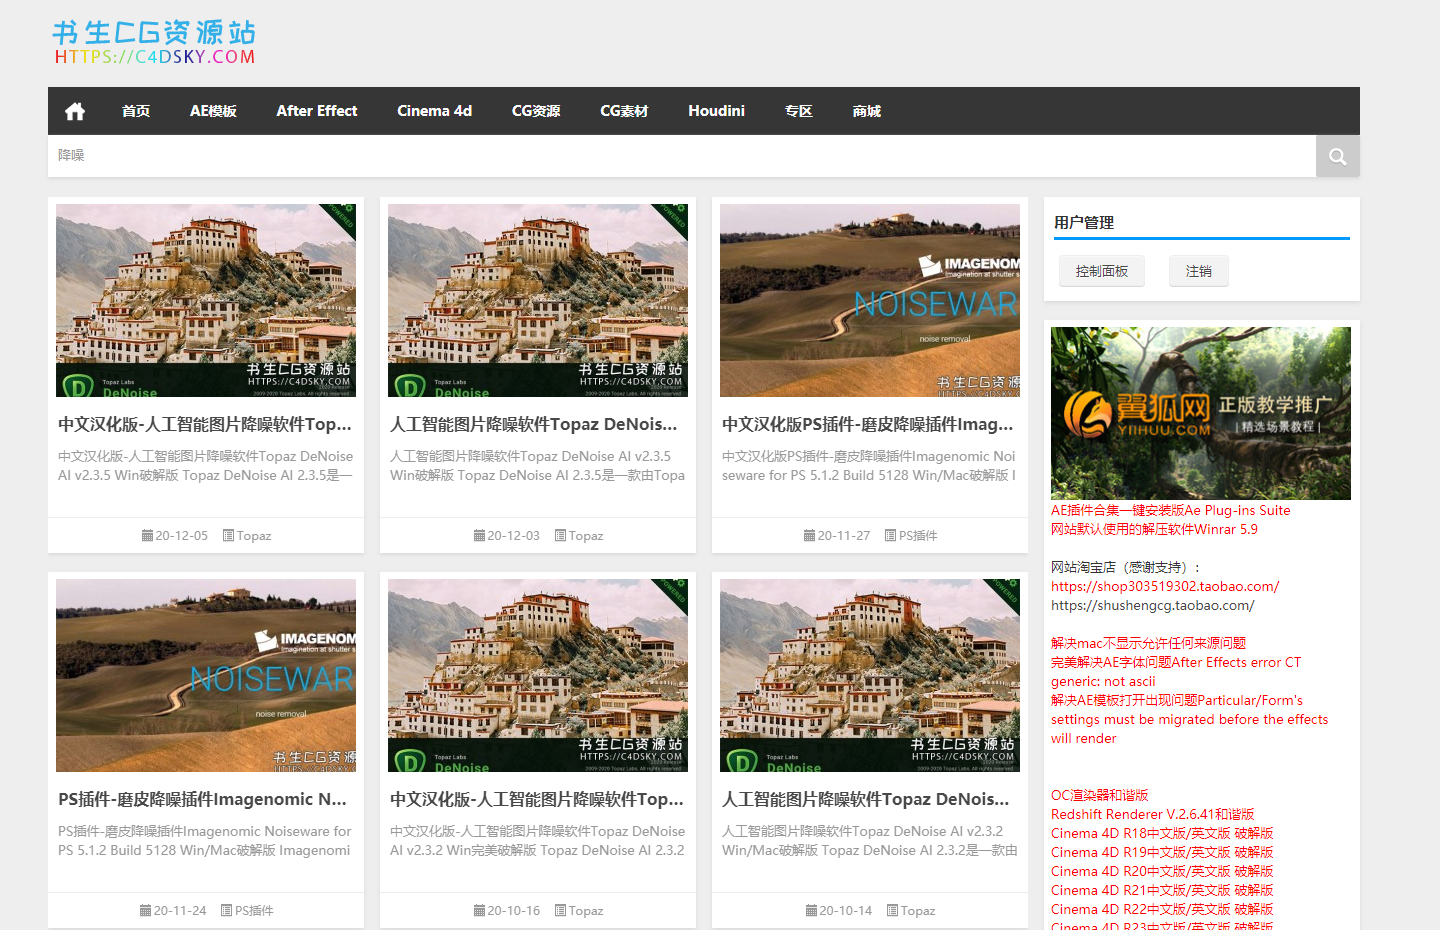Open 网站默认使用的解压软件Winrar 5.9 link
Screen dimensions: 1440x930
point(1154,530)
